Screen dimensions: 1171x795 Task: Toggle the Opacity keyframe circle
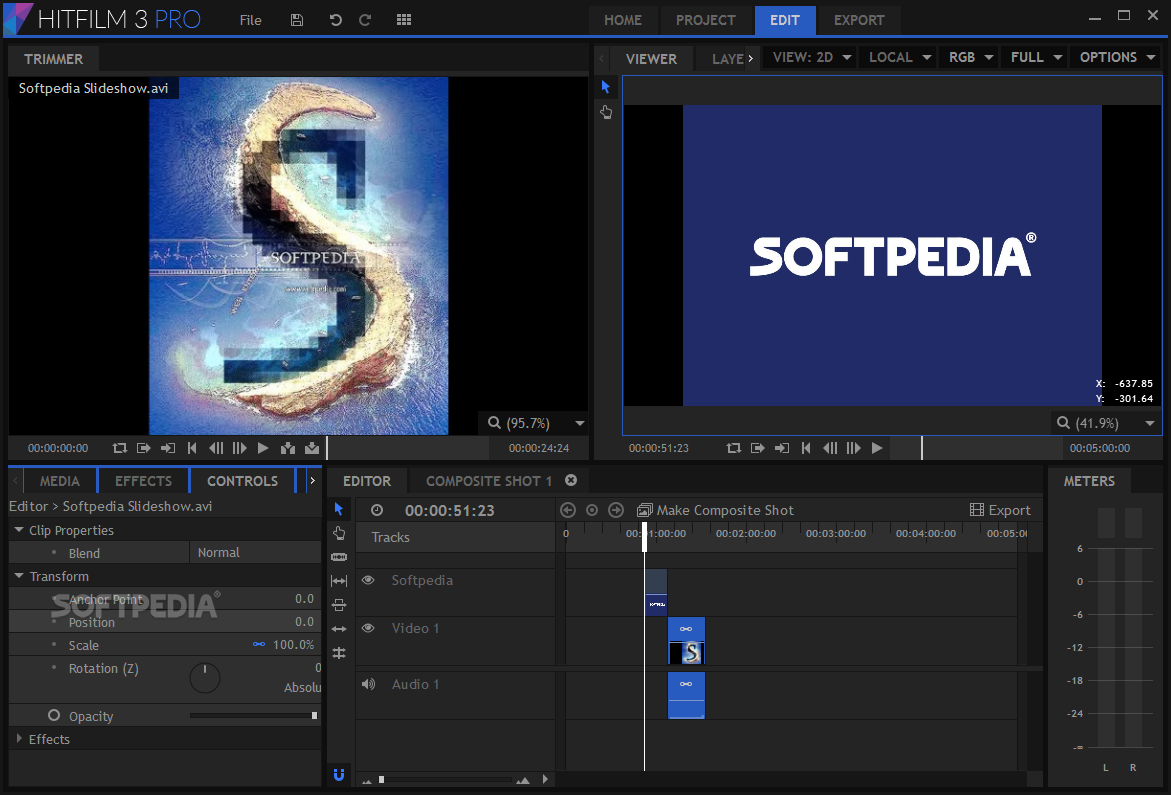point(54,715)
